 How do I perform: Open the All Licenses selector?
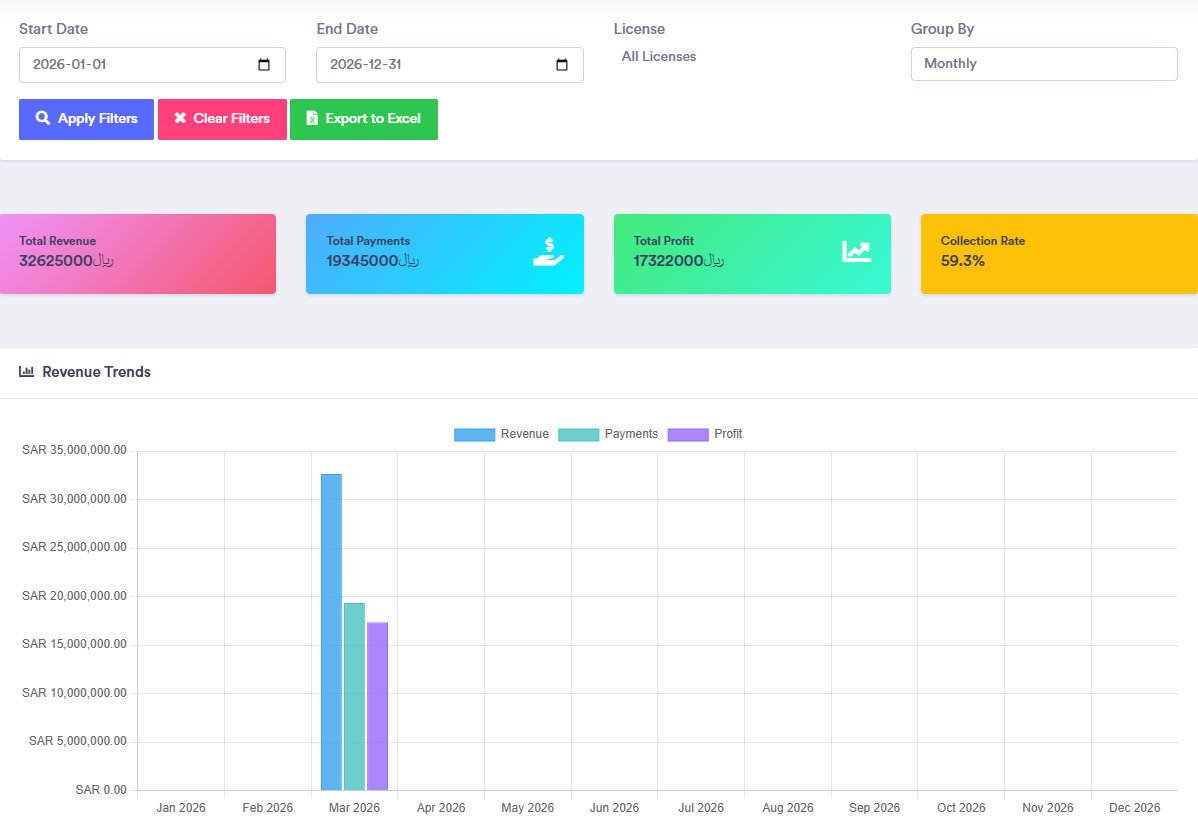tap(659, 57)
